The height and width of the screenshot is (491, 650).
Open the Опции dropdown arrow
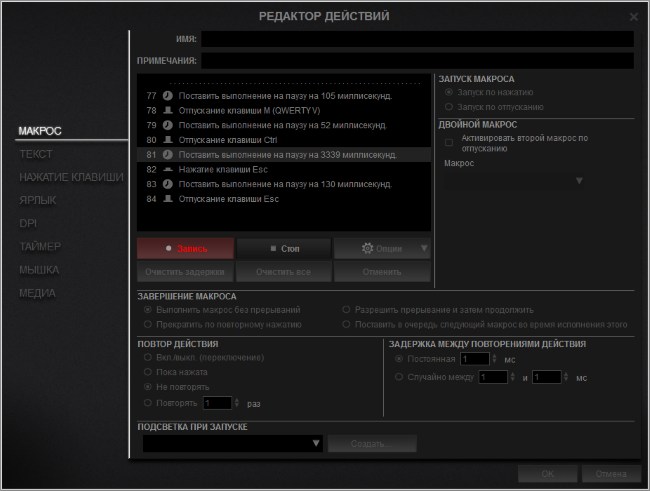(x=424, y=248)
